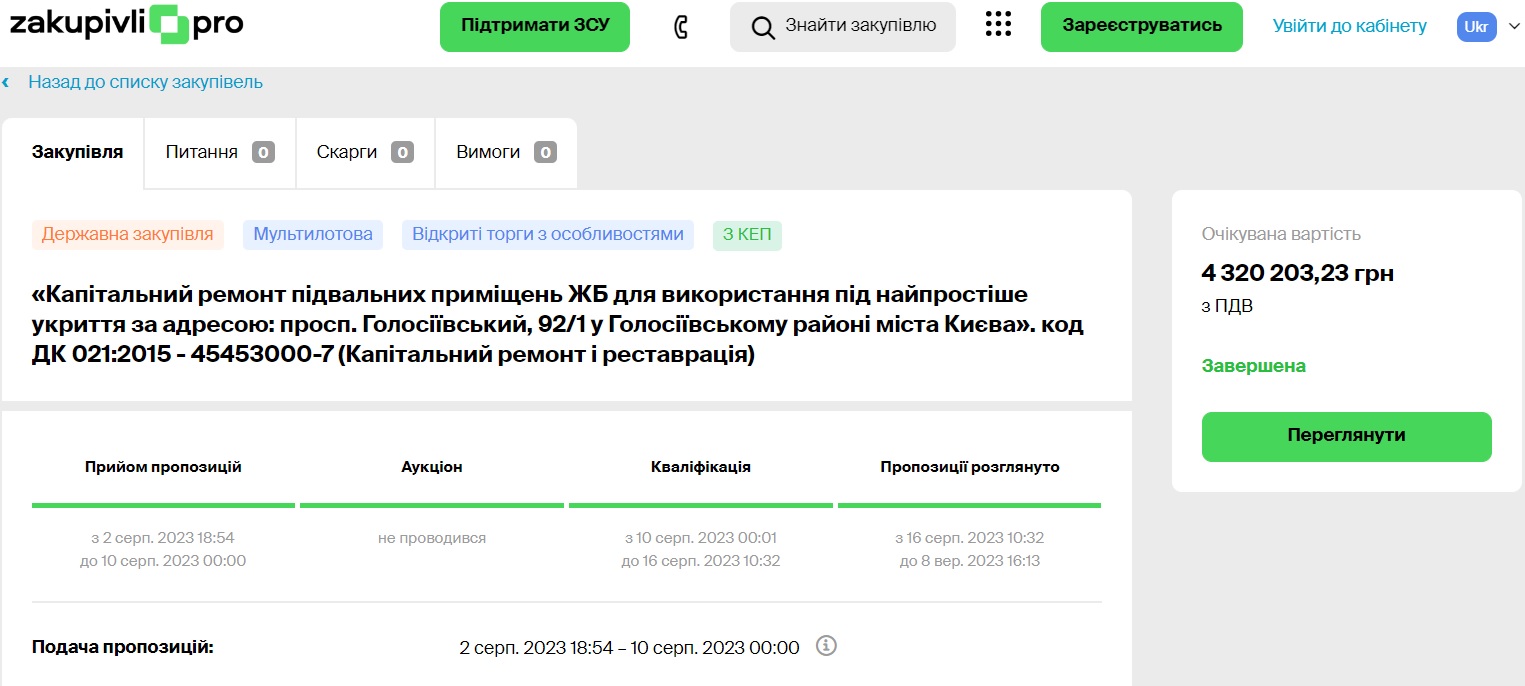
Task: Click the Відкриті торги з особливостями tag
Action: (547, 234)
